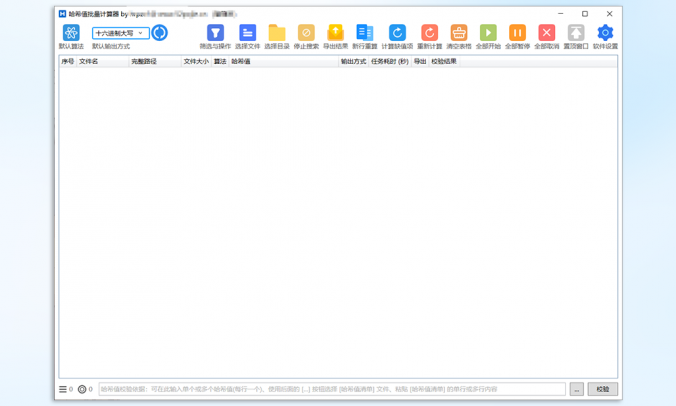676x406 pixels.
Task: Click the 序号 column header
Action: [68, 62]
